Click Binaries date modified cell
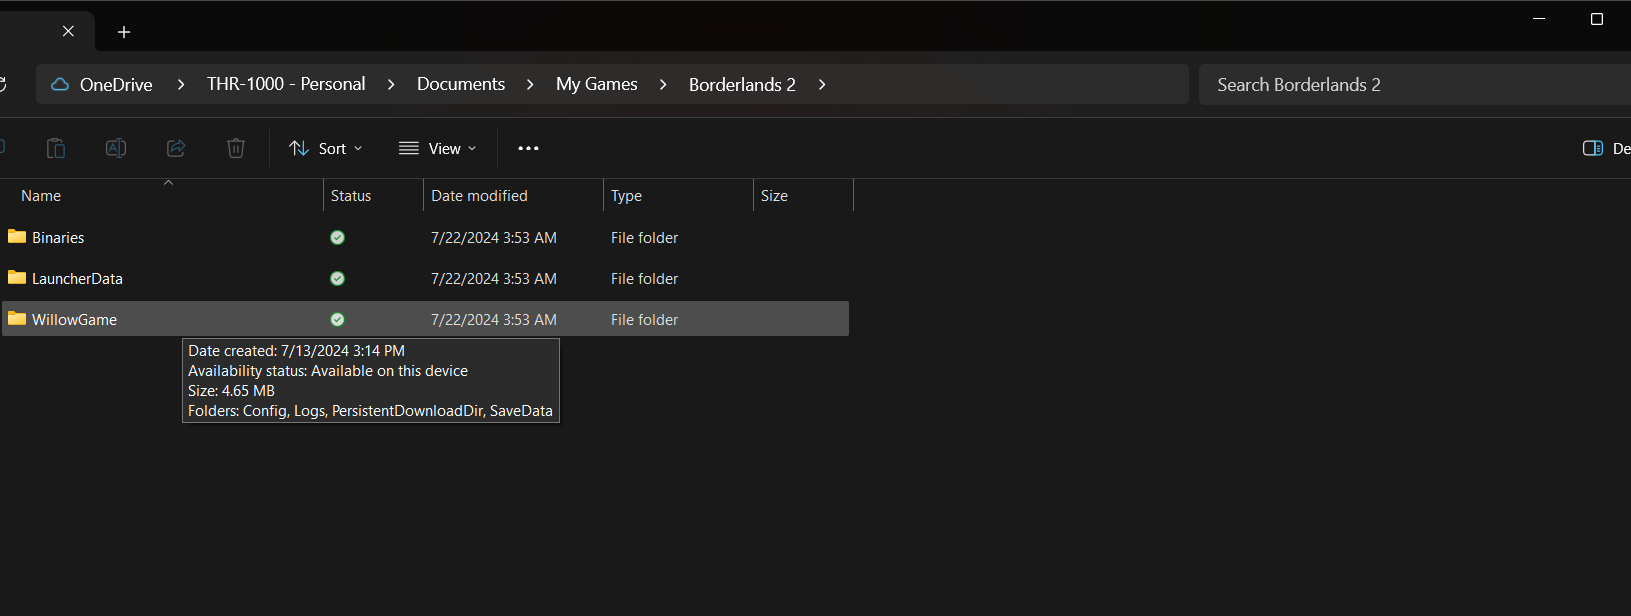1631x616 pixels. [x=494, y=238]
